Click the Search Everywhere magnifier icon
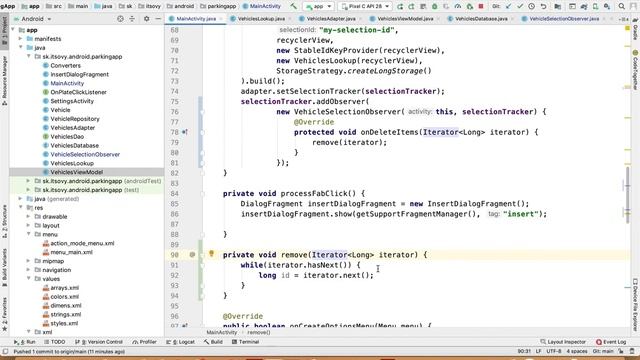 (x=622, y=6)
